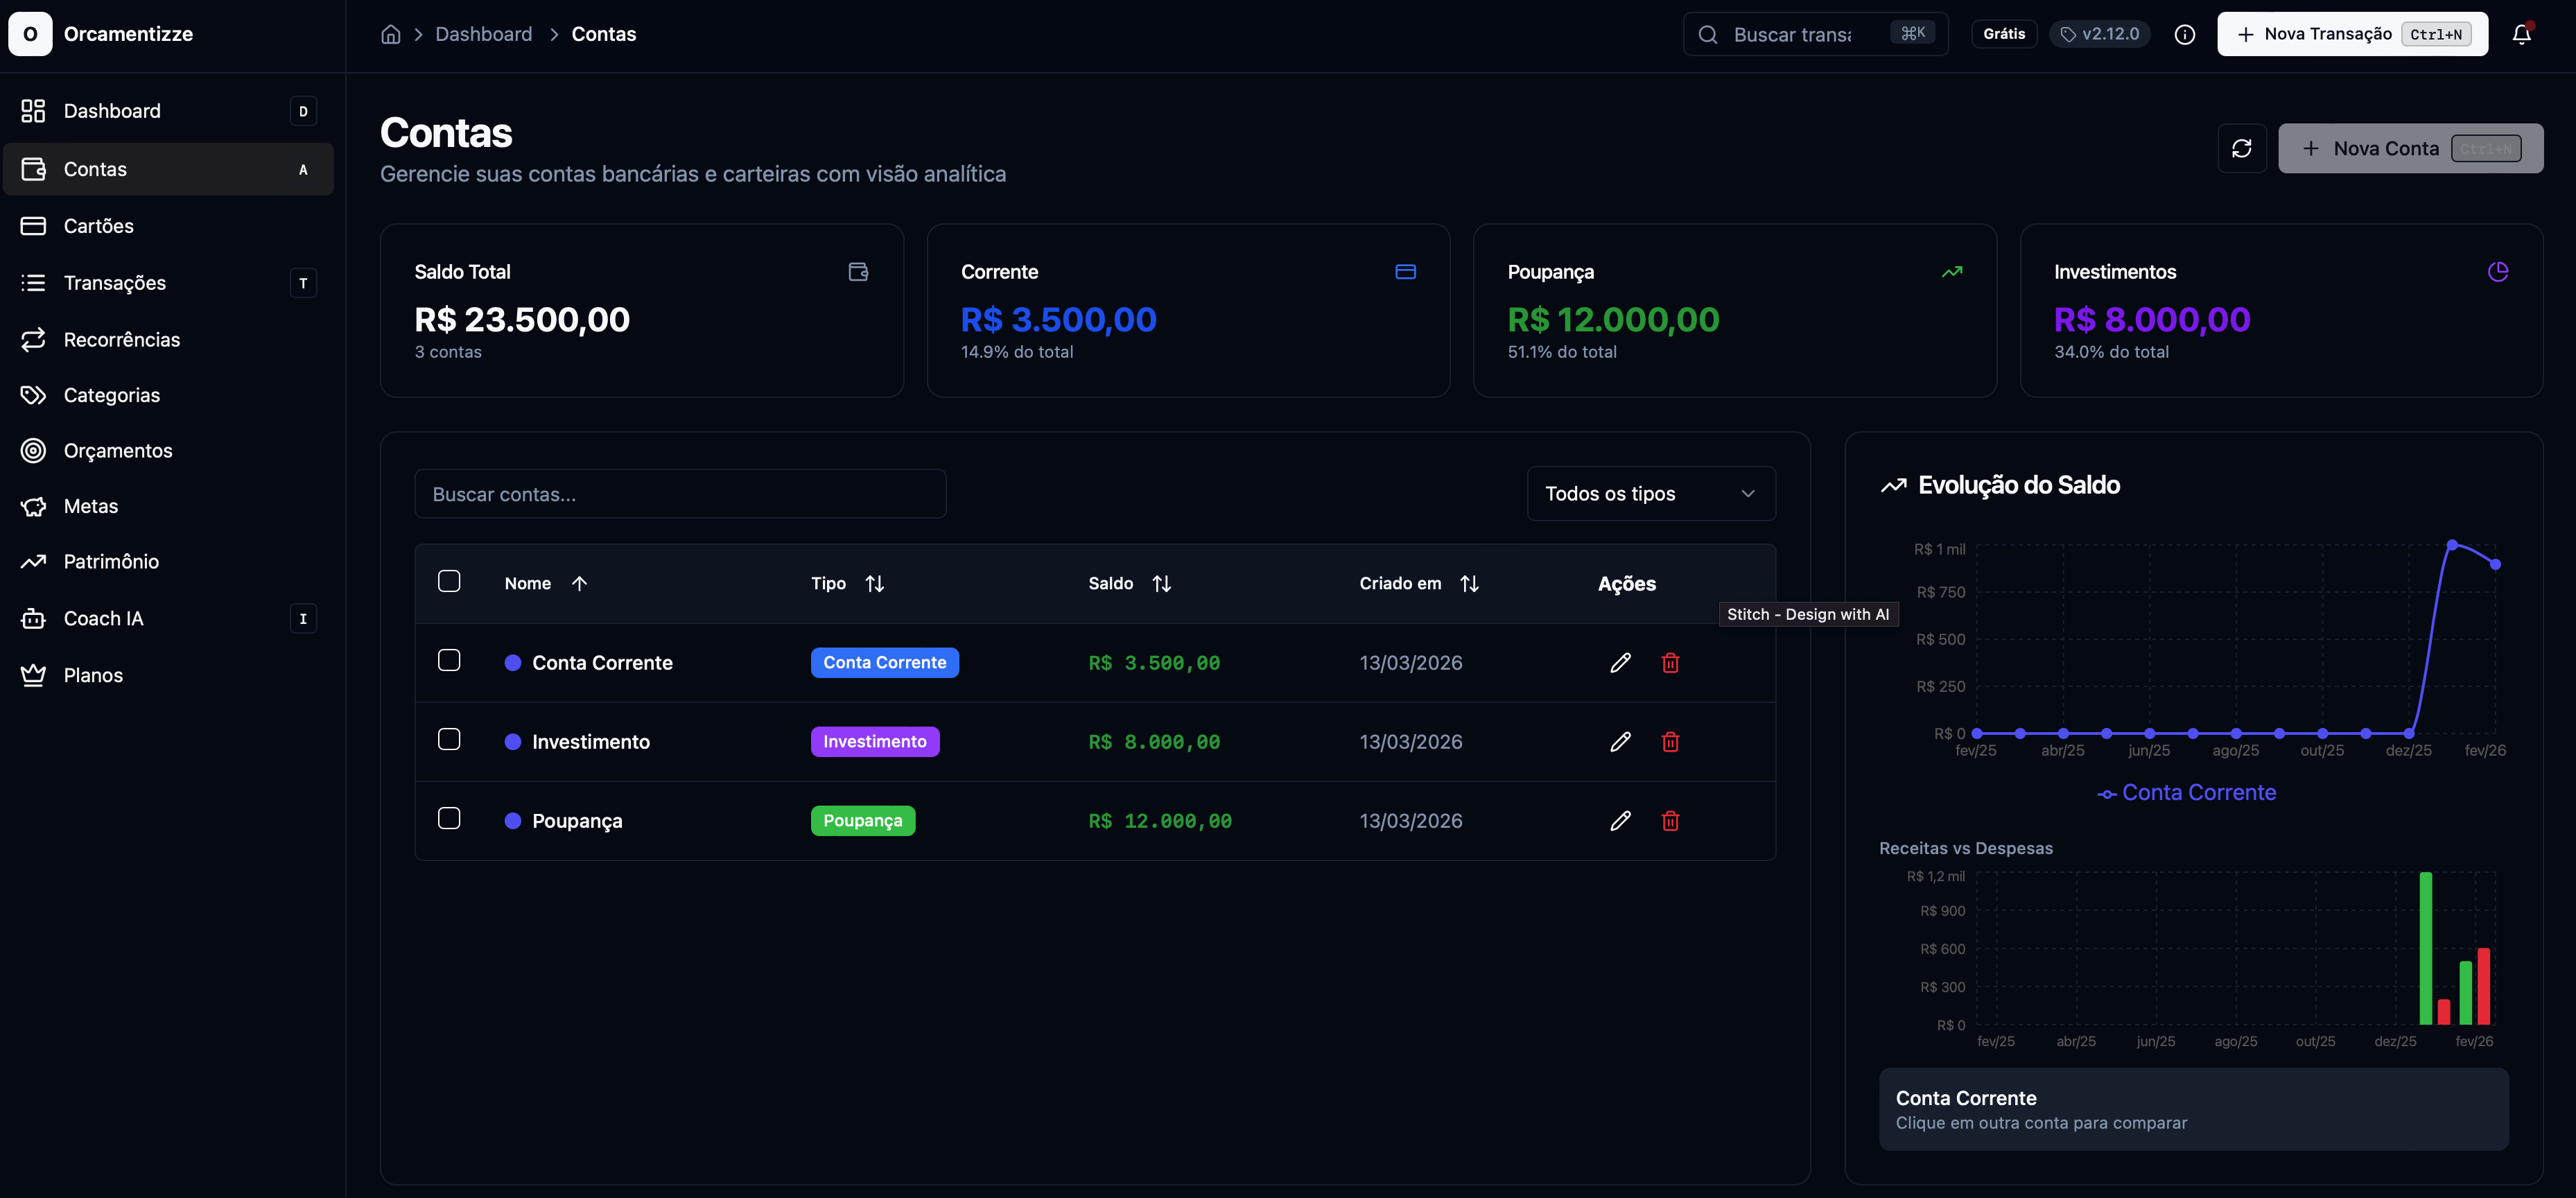The width and height of the screenshot is (2576, 1198).
Task: Focus the Buscar contas search field
Action: pos(680,494)
